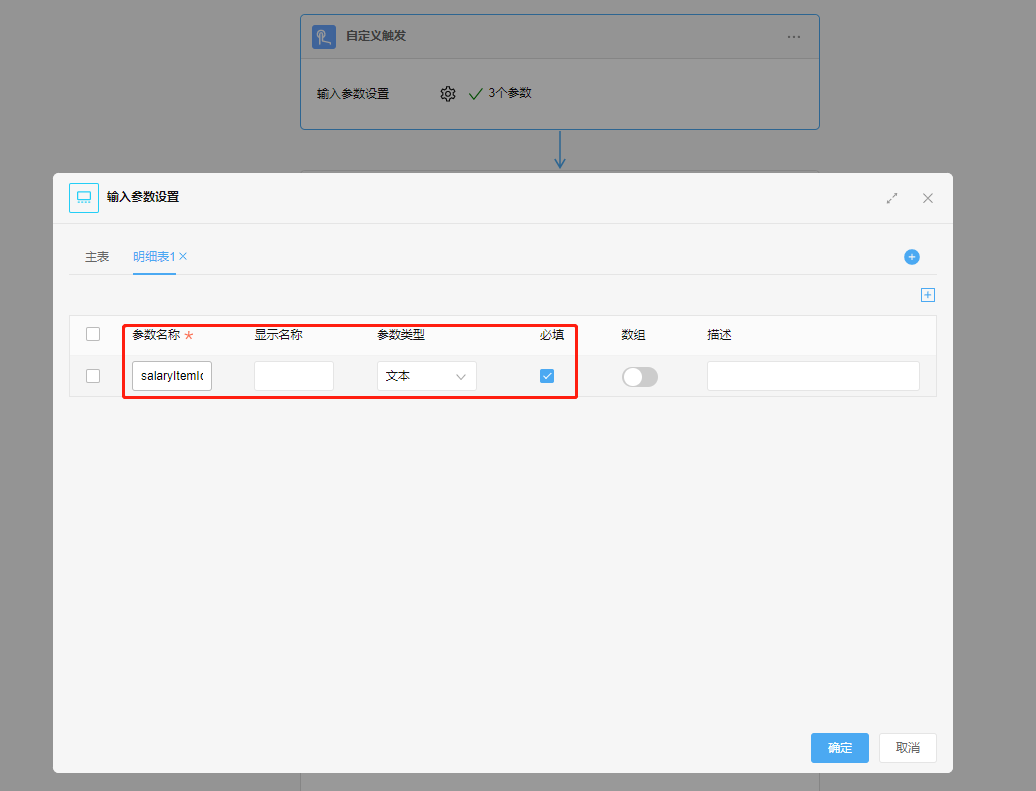This screenshot has height=791, width=1036.
Task: Click the parameter name input field
Action: 172,376
